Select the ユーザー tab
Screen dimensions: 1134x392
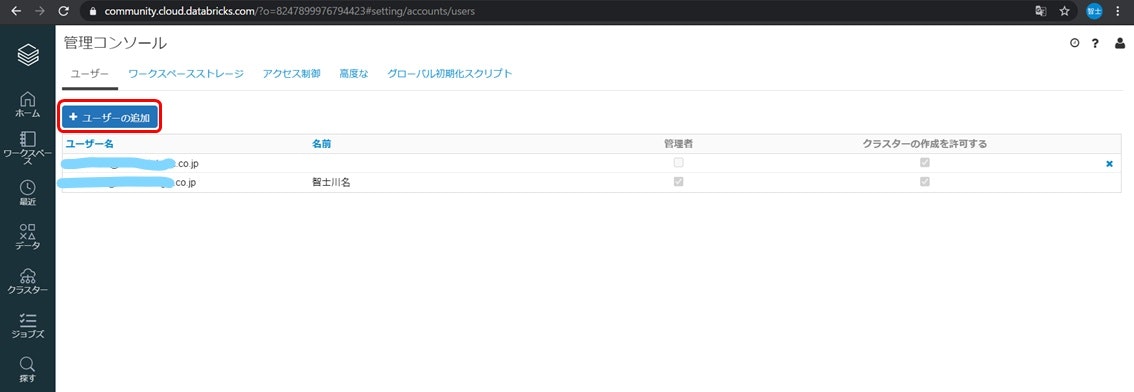(90, 74)
